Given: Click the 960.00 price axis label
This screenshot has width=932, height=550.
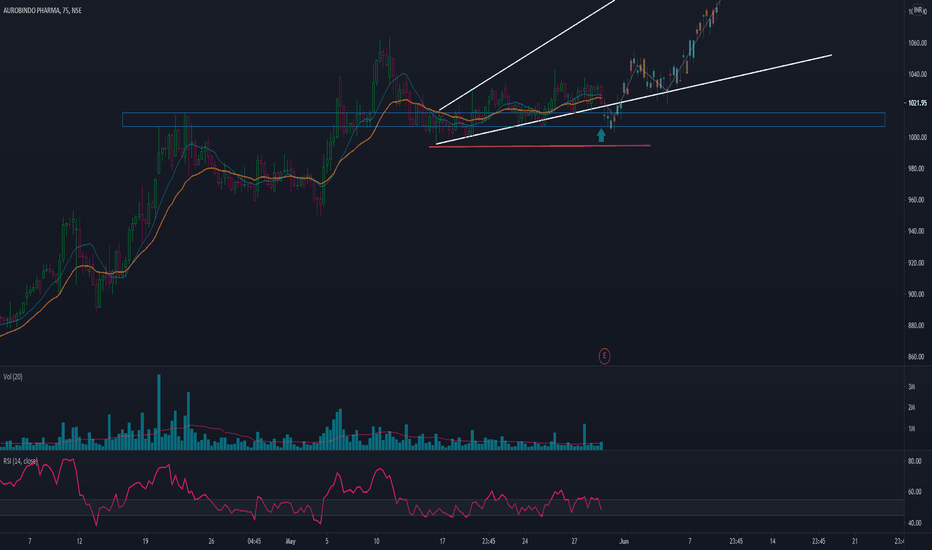Looking at the screenshot, I should click(917, 200).
